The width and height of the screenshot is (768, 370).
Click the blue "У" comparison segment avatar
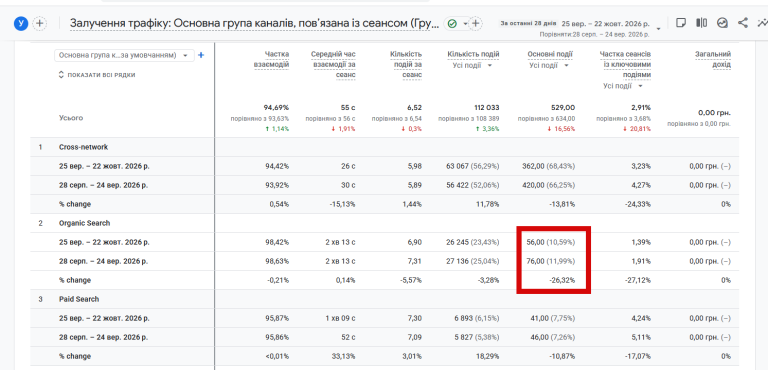[x=21, y=23]
